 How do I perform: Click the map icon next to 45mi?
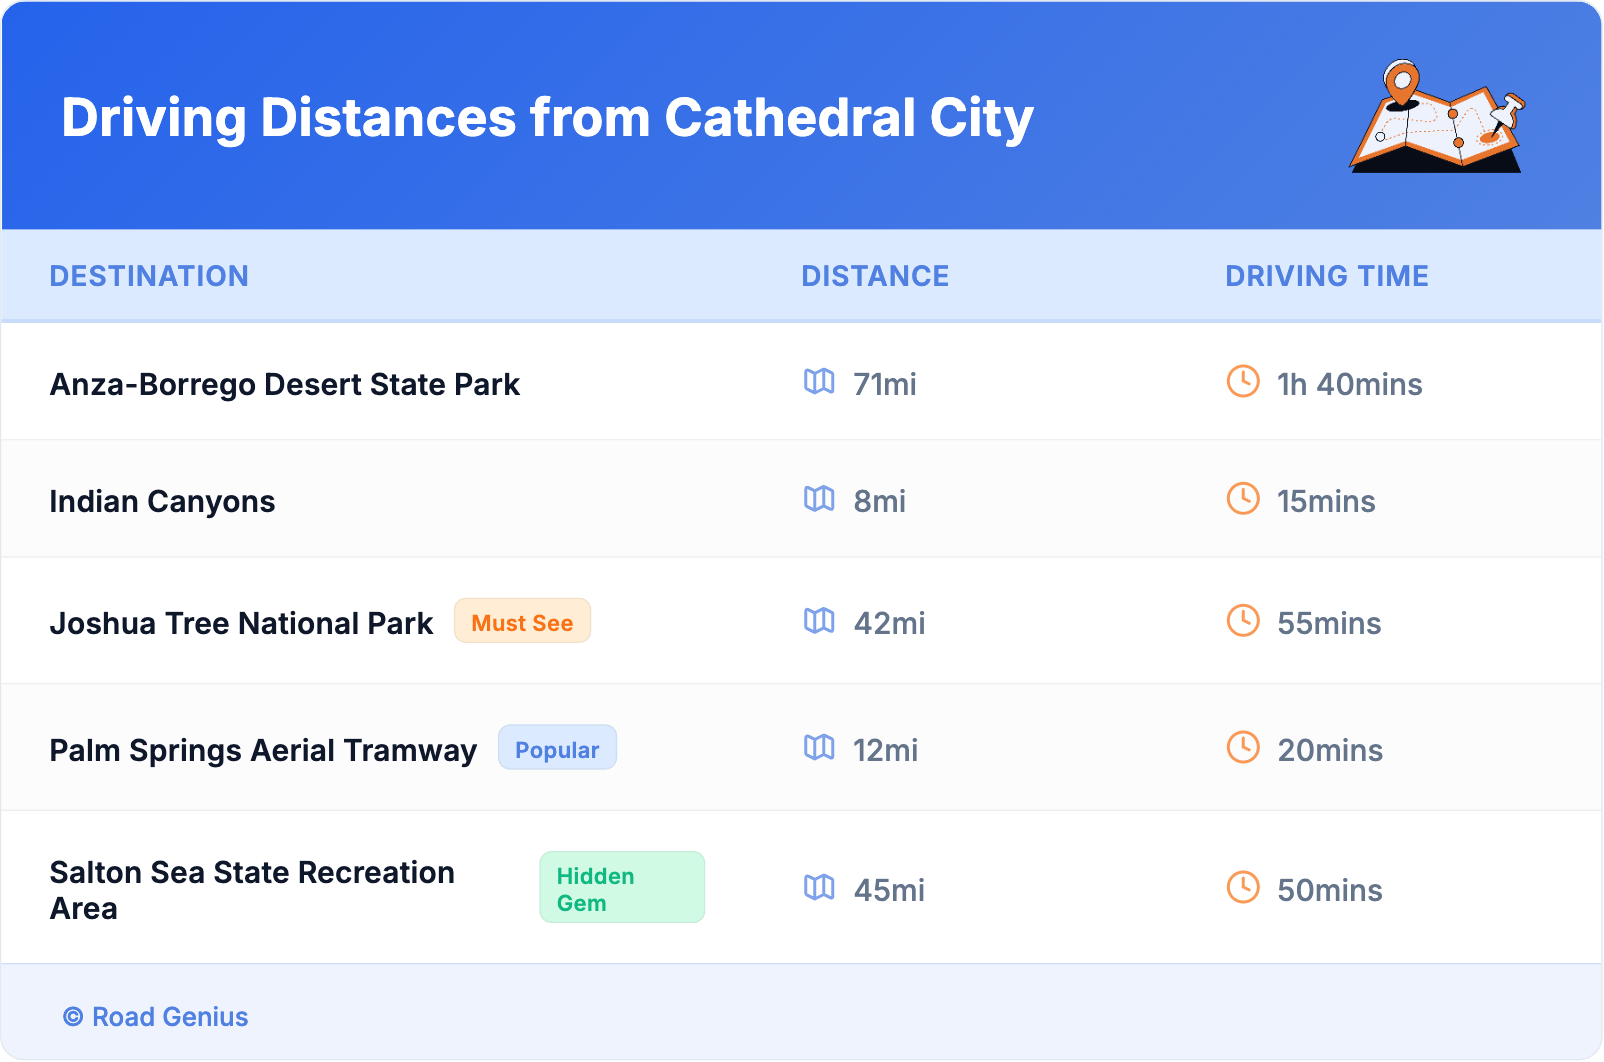point(819,888)
